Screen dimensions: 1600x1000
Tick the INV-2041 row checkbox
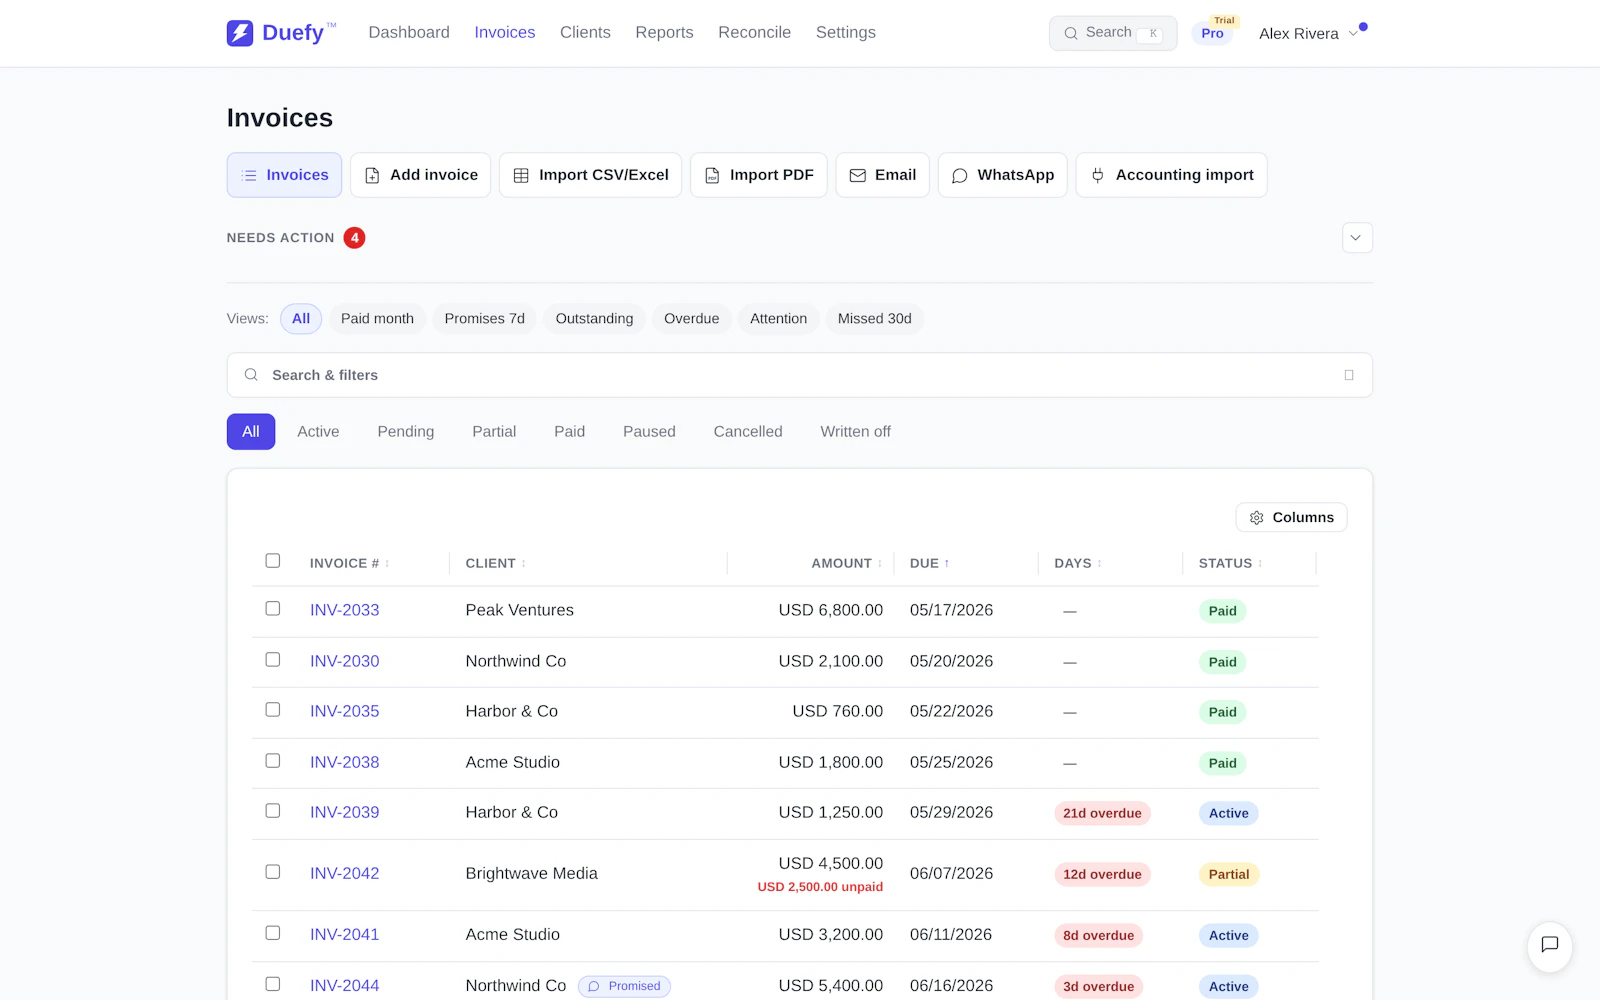[x=273, y=933]
